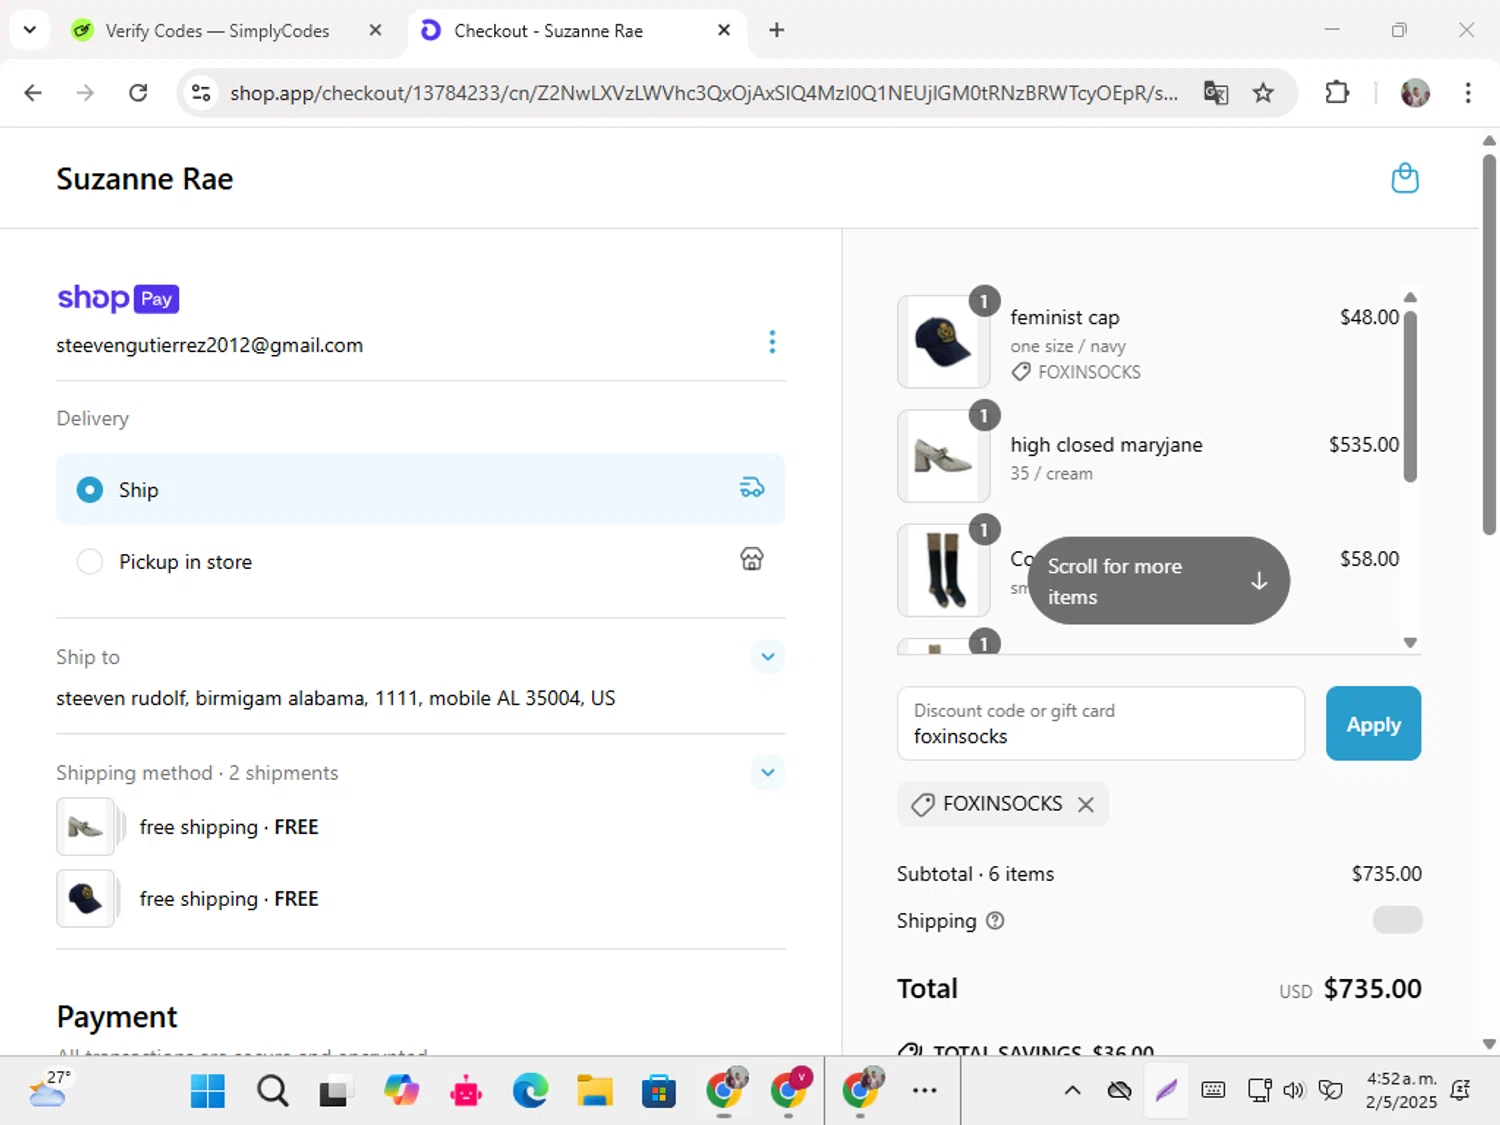
Task: Click the Total price $735.00
Action: point(1372,989)
